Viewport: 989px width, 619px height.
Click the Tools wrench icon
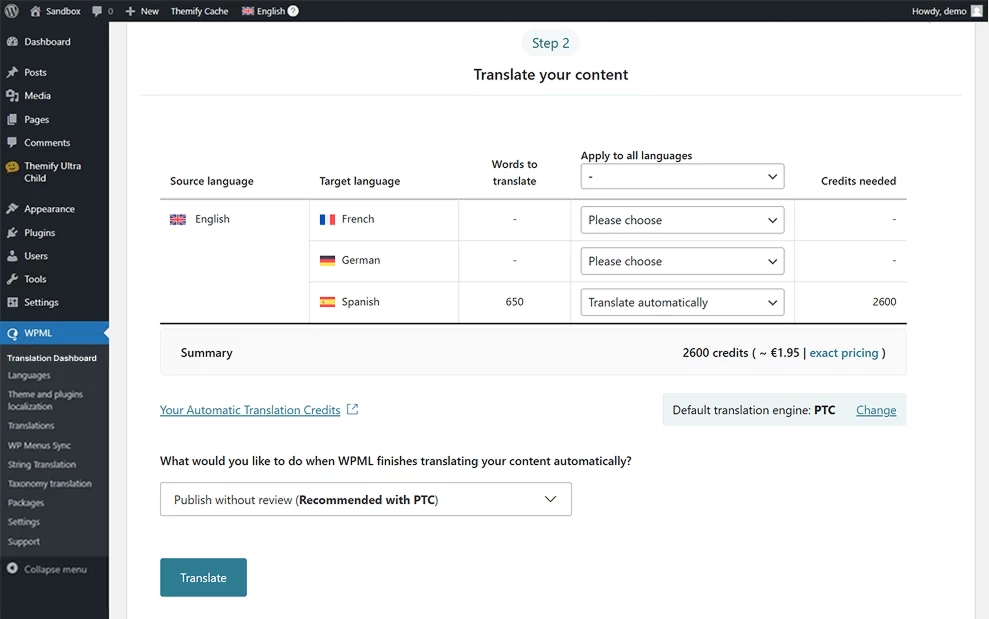point(12,280)
